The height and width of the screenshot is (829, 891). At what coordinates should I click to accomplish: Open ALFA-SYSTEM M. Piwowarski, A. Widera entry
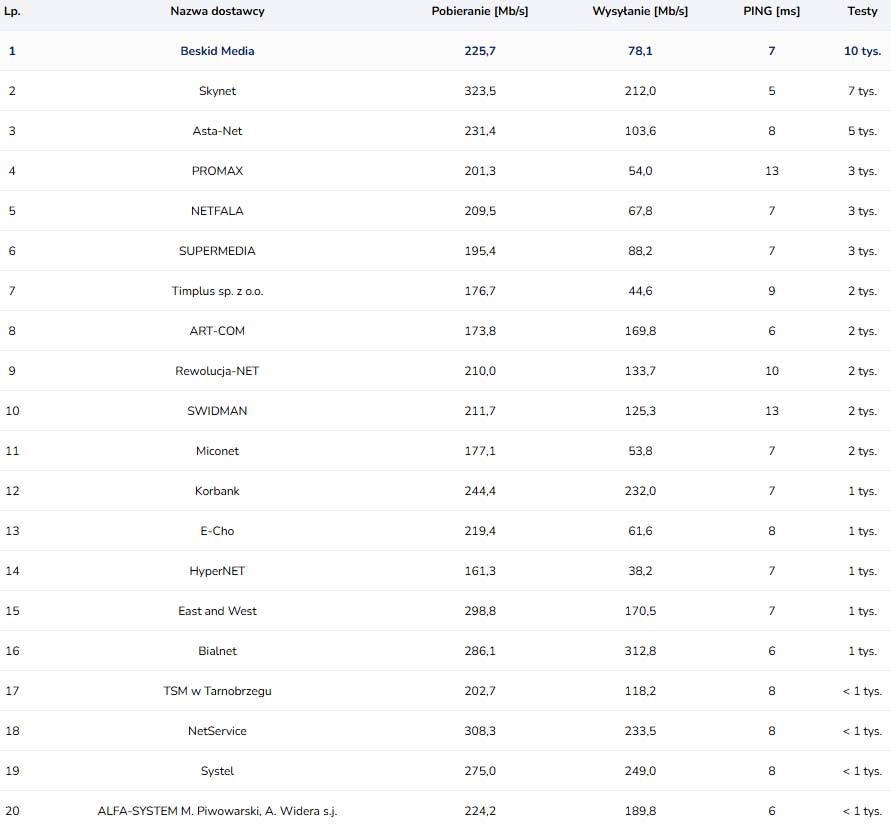[x=217, y=811]
